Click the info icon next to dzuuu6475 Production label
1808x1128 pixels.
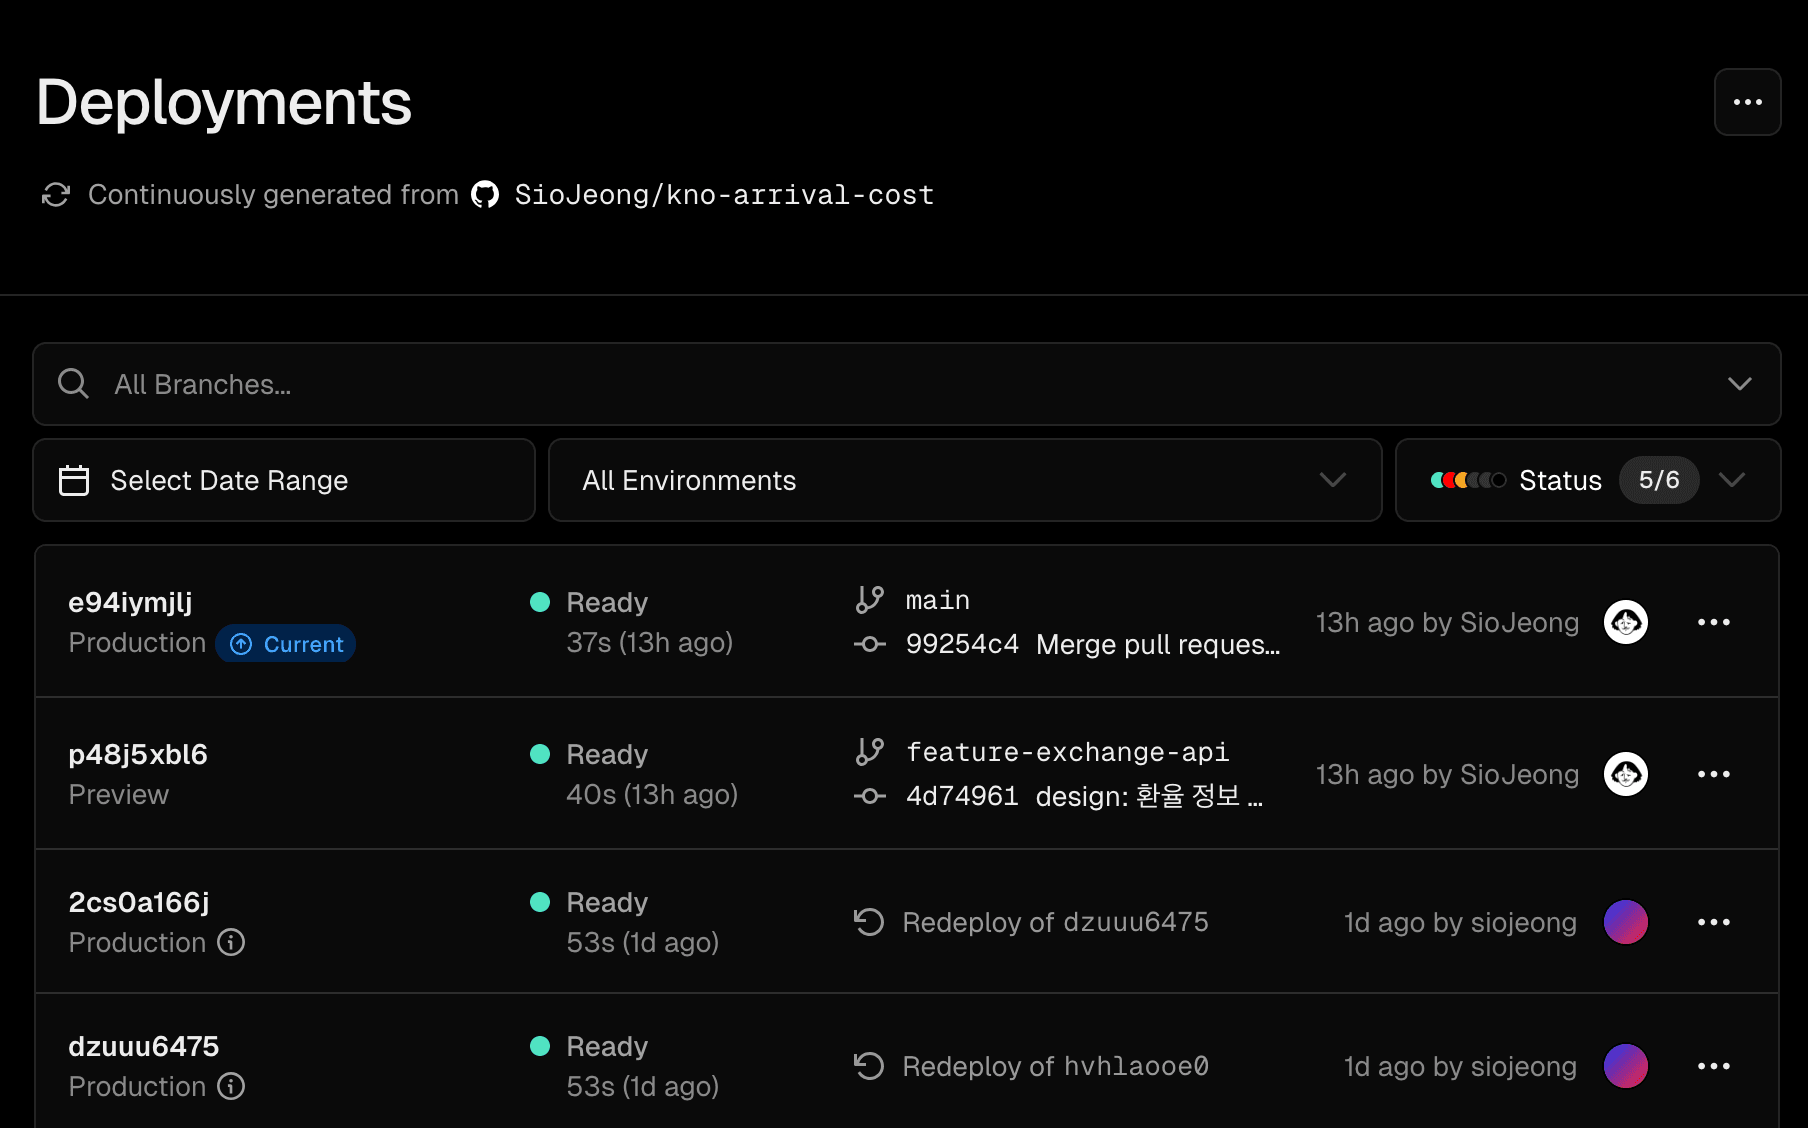232,1087
